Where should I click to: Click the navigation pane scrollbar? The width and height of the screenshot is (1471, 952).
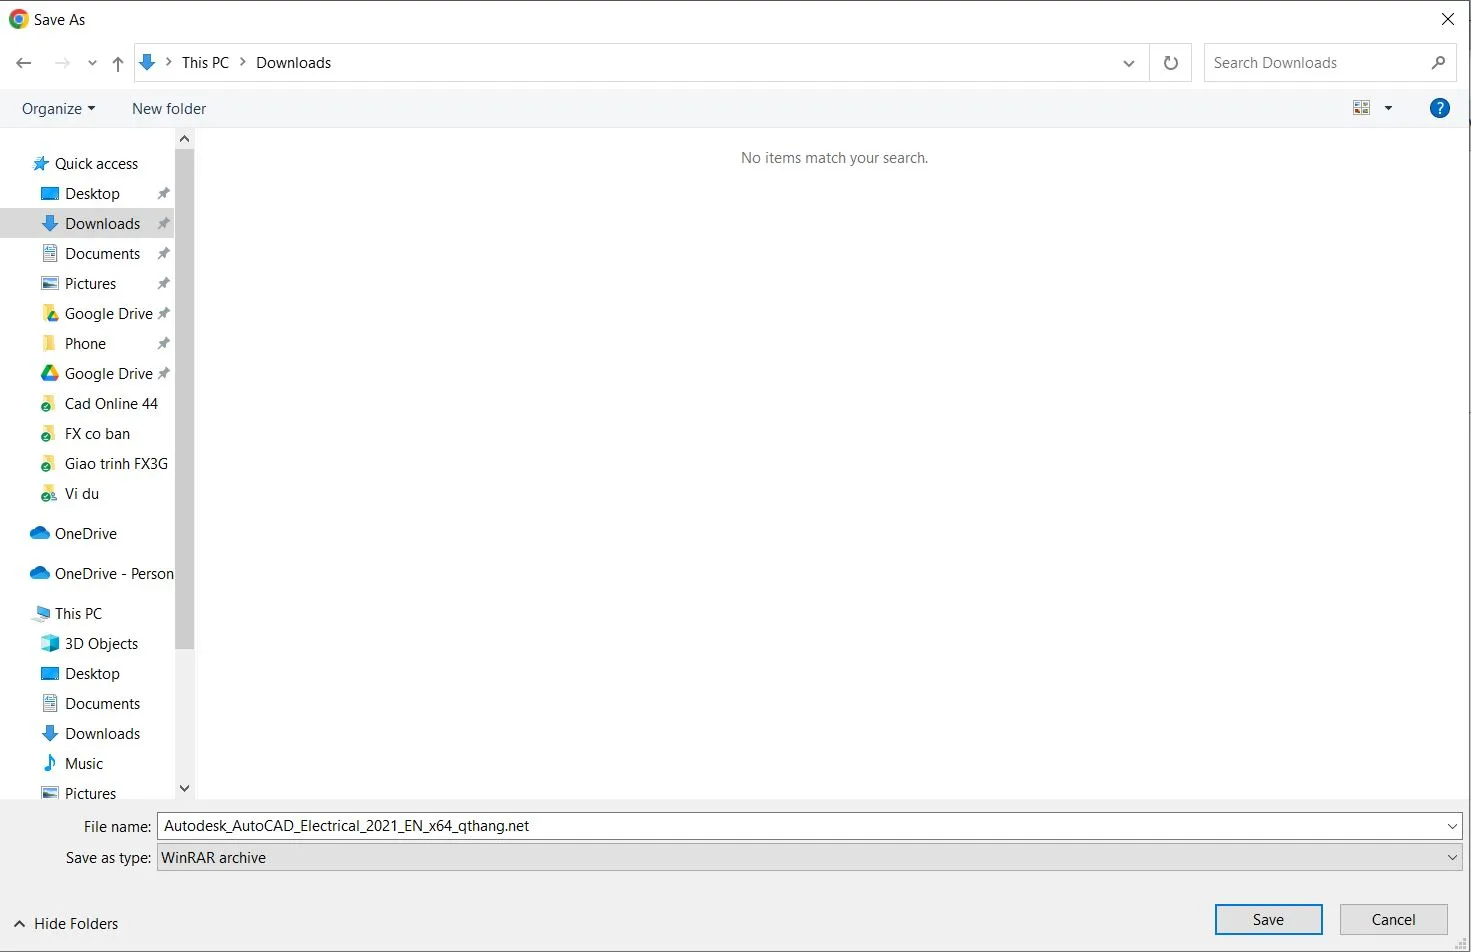pyautogui.click(x=184, y=400)
